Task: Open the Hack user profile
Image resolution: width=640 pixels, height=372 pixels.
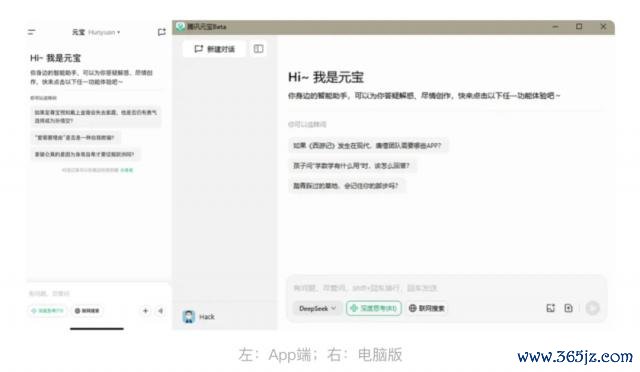Action: point(199,317)
